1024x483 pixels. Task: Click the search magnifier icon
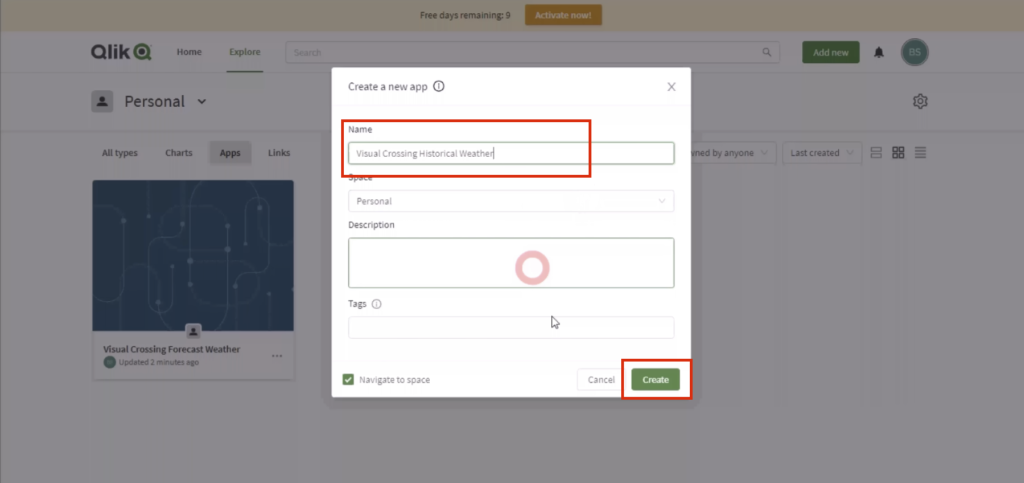[x=767, y=52]
